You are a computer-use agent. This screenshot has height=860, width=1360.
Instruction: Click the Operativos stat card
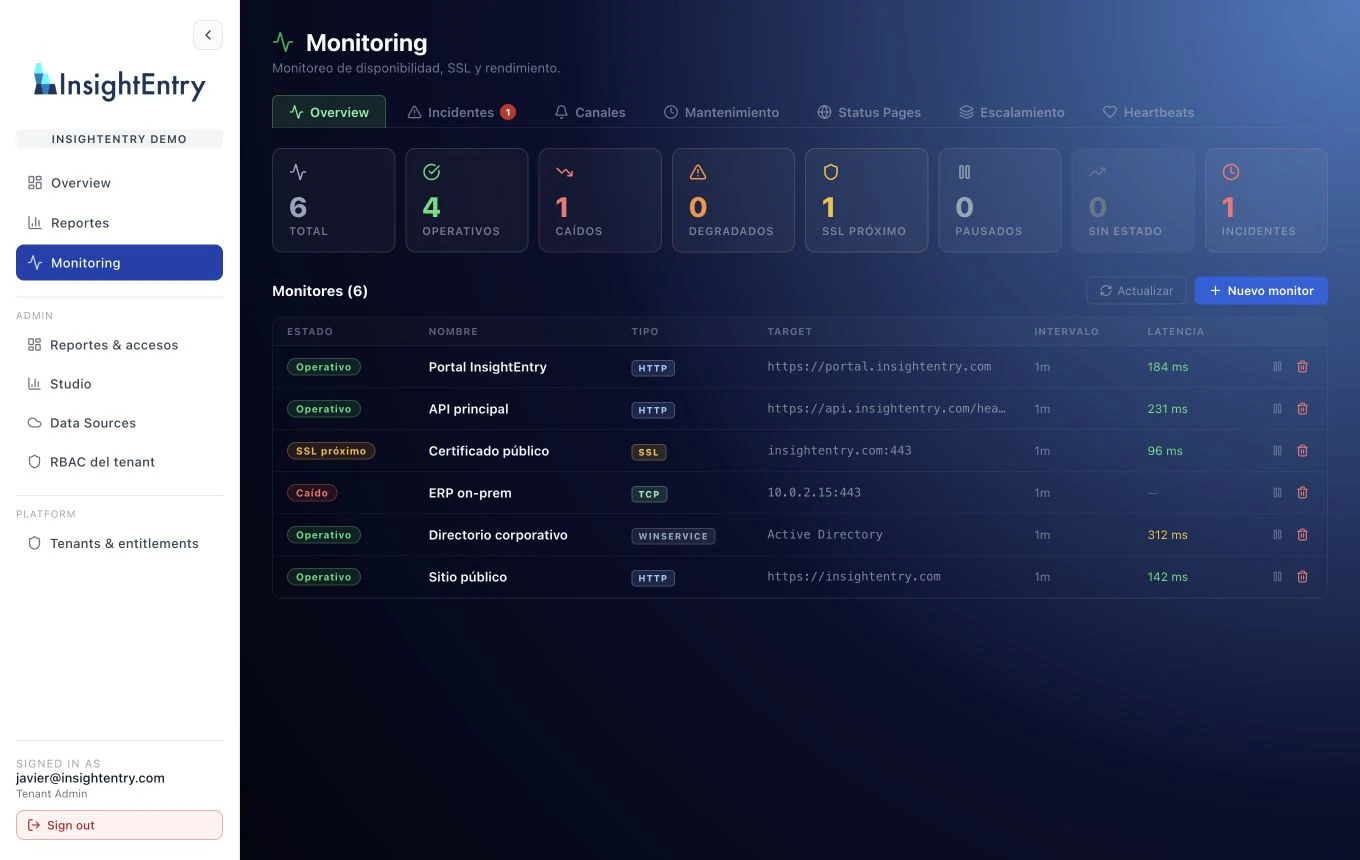pyautogui.click(x=467, y=200)
